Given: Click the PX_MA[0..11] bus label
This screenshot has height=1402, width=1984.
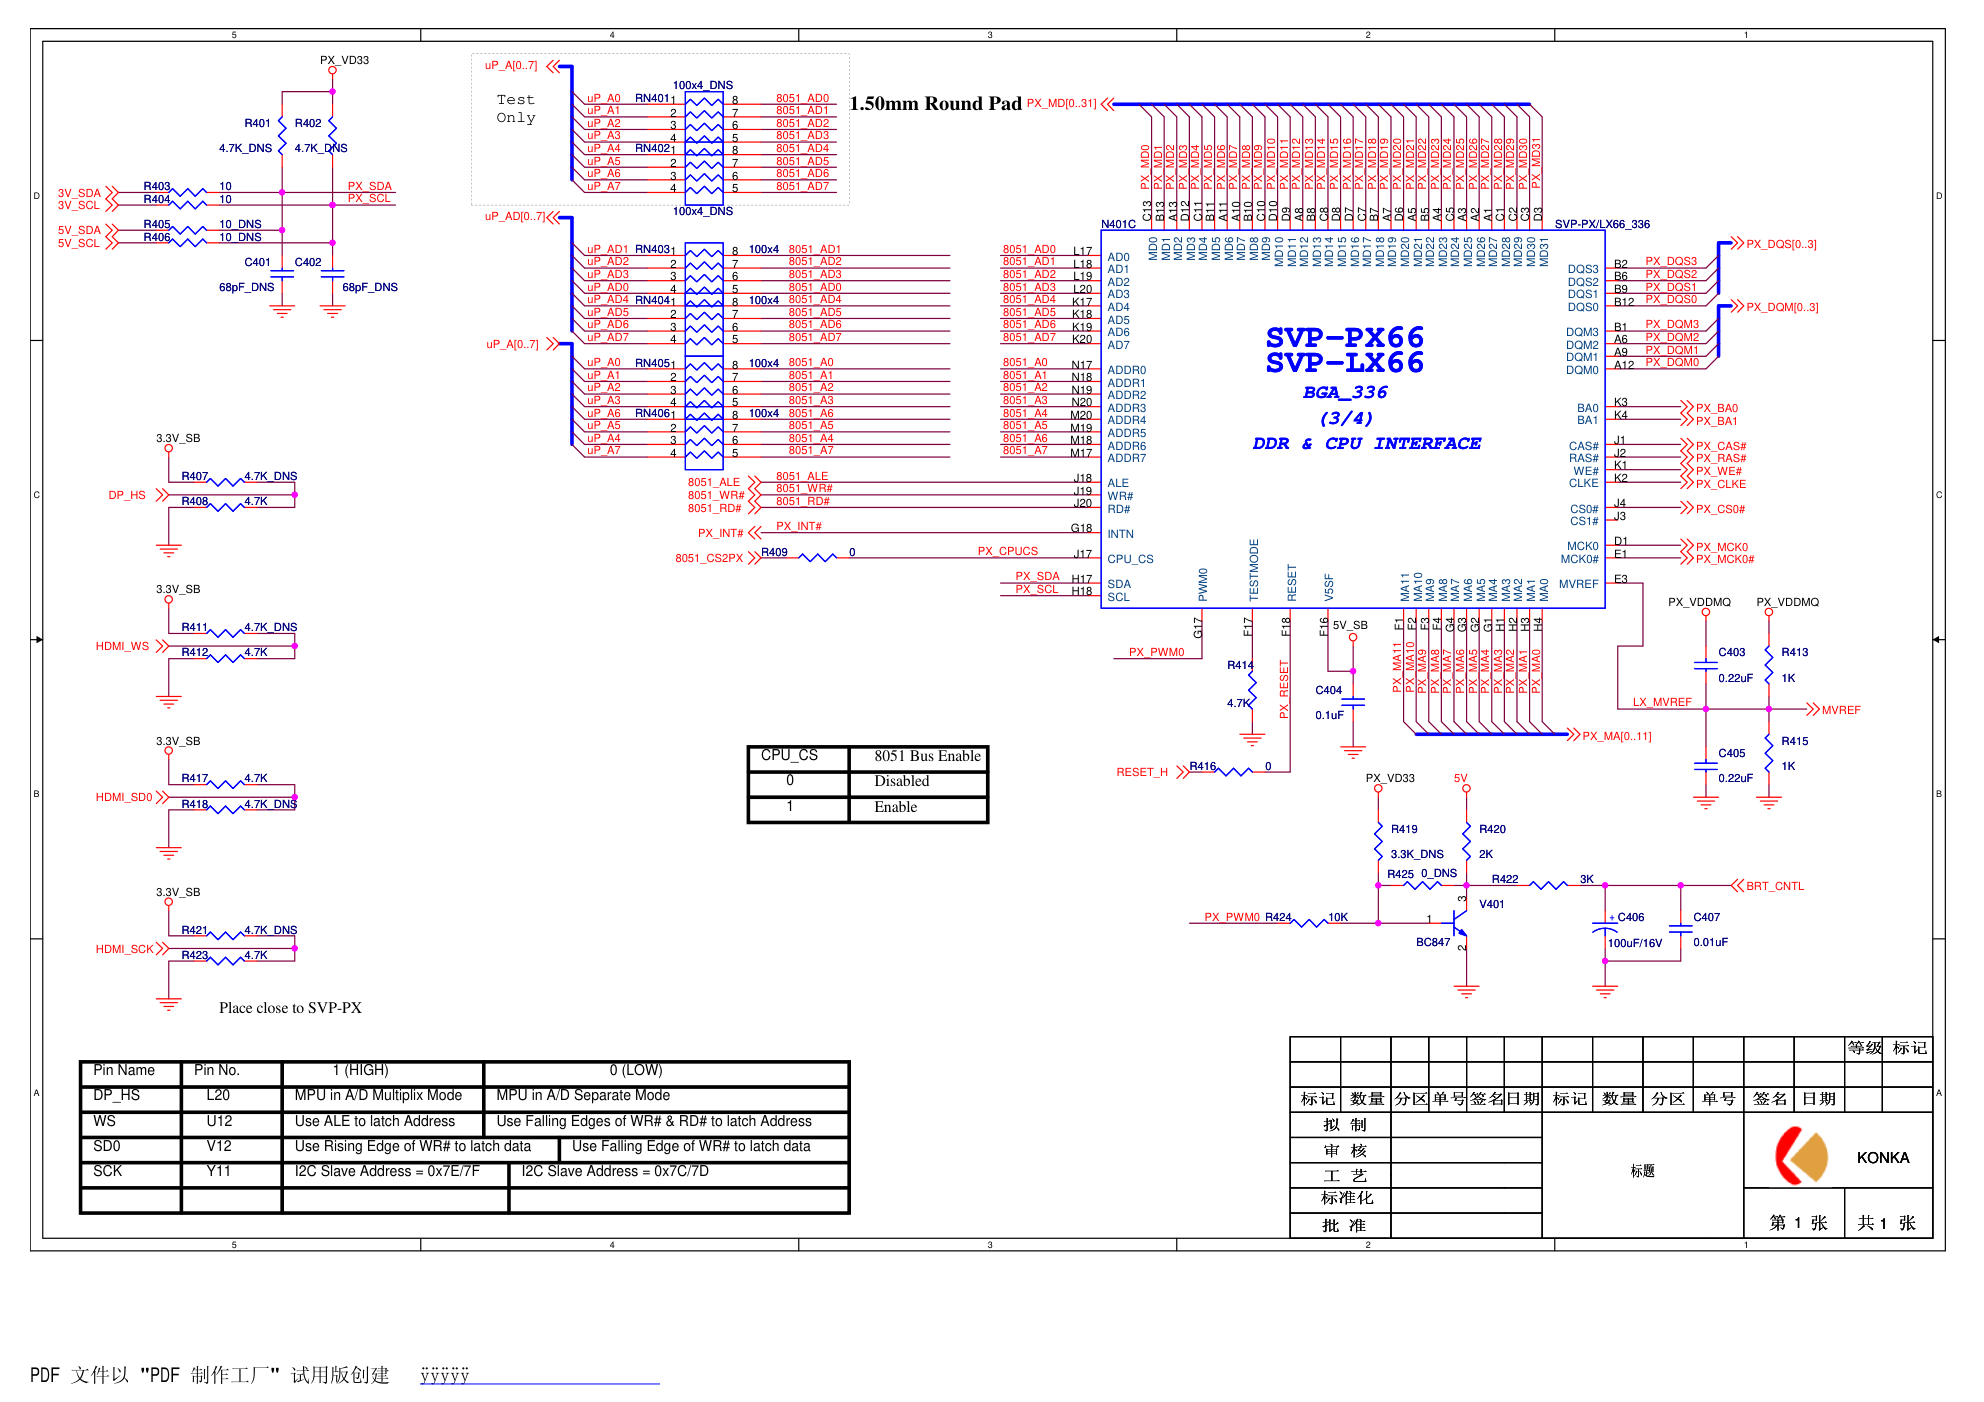Looking at the screenshot, I should (x=1617, y=736).
